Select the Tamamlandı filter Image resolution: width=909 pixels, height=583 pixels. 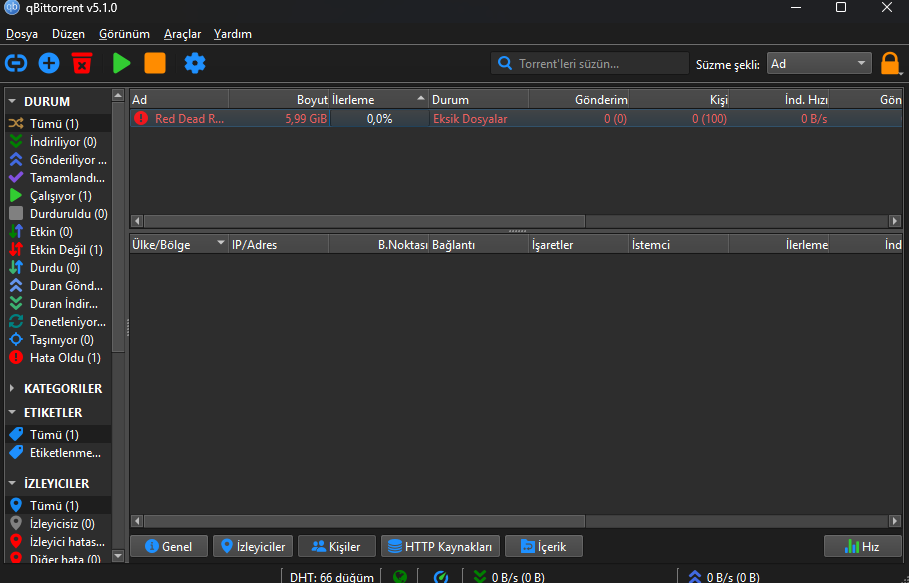point(58,177)
